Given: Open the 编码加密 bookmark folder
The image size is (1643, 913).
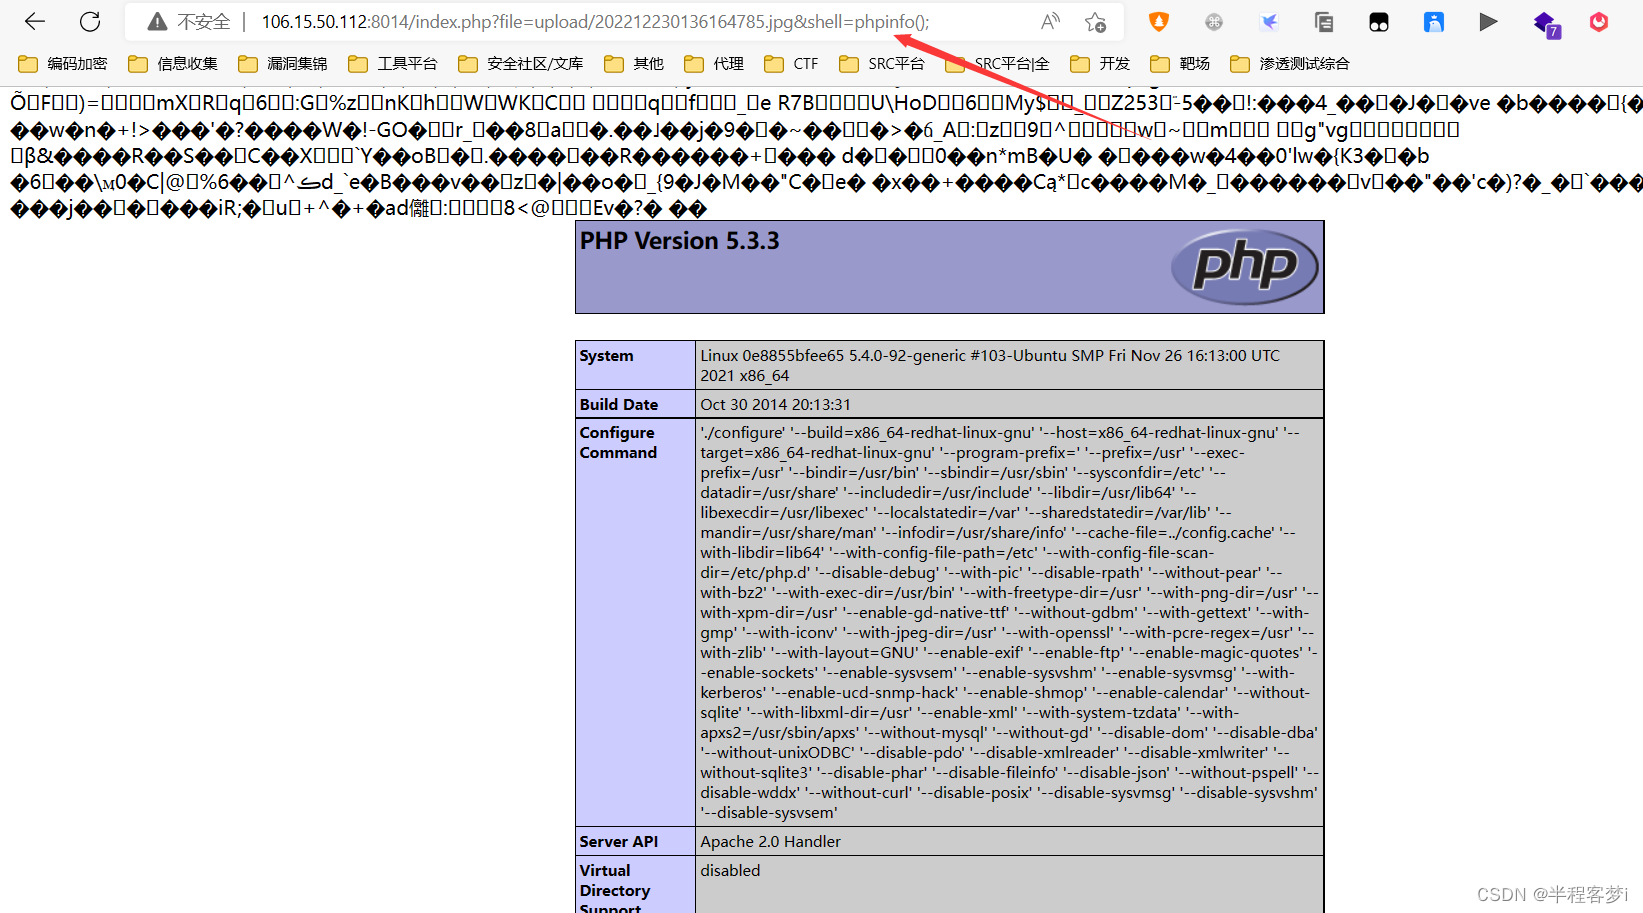Looking at the screenshot, I should point(63,64).
